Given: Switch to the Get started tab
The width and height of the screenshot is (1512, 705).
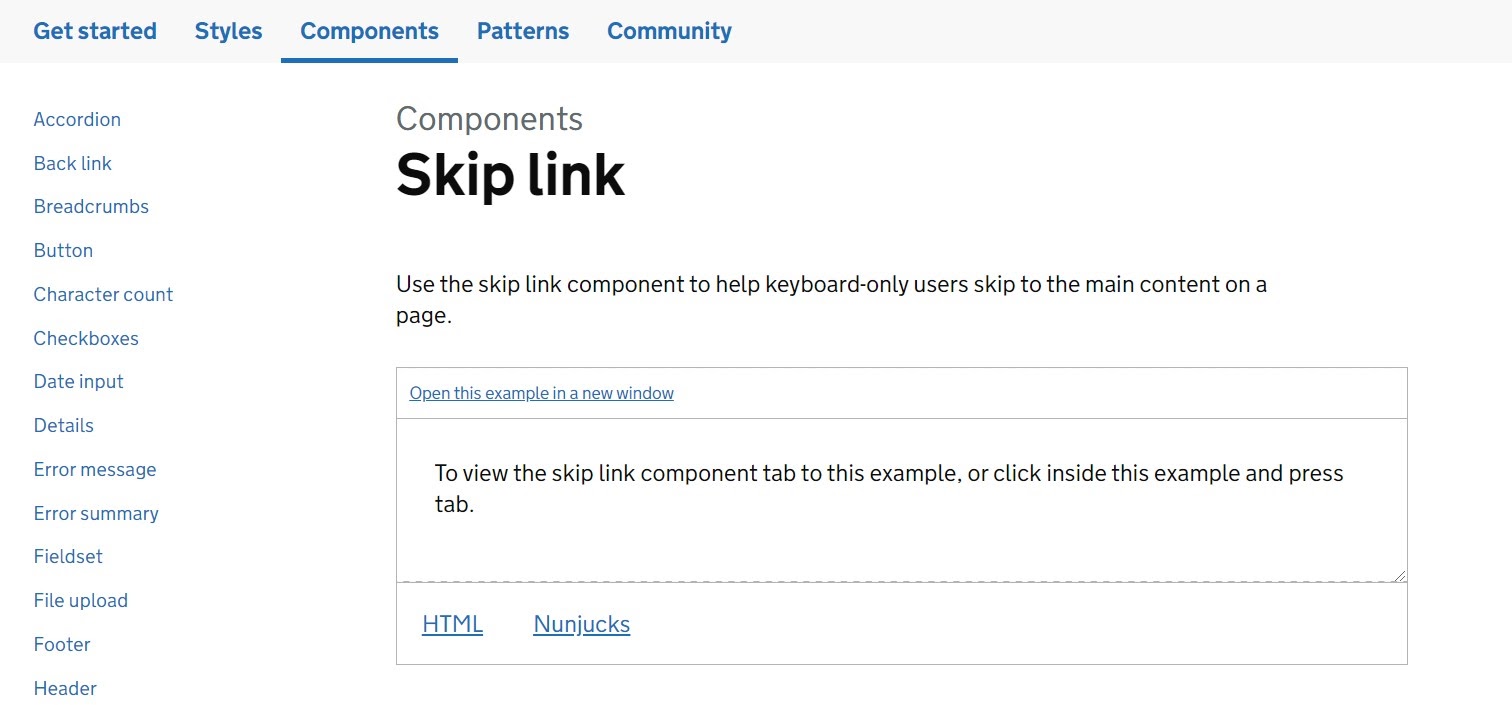Looking at the screenshot, I should [94, 31].
